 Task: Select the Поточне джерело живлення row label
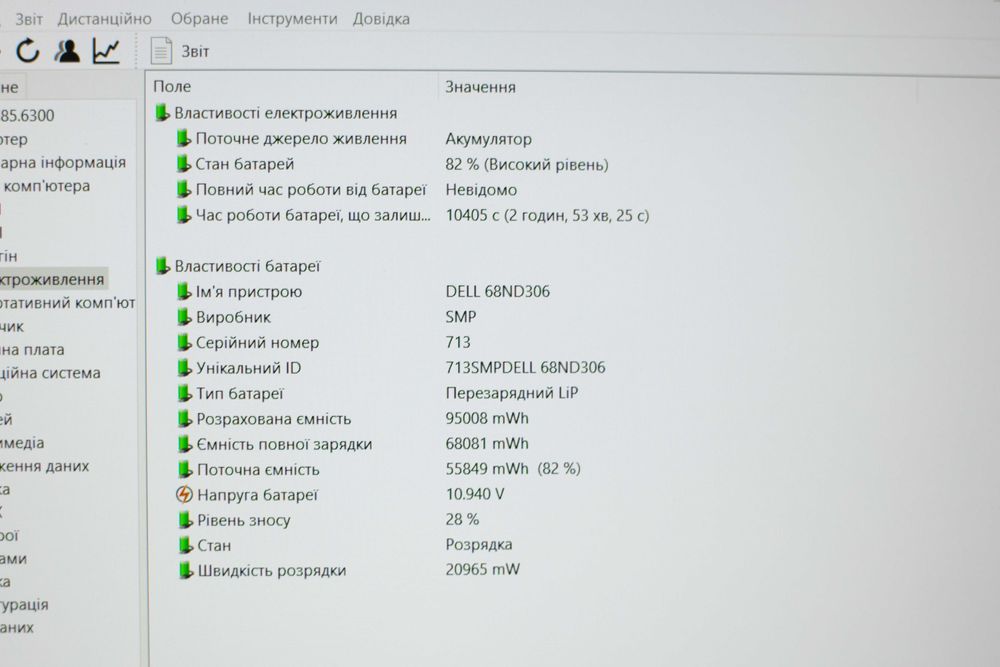(301, 138)
